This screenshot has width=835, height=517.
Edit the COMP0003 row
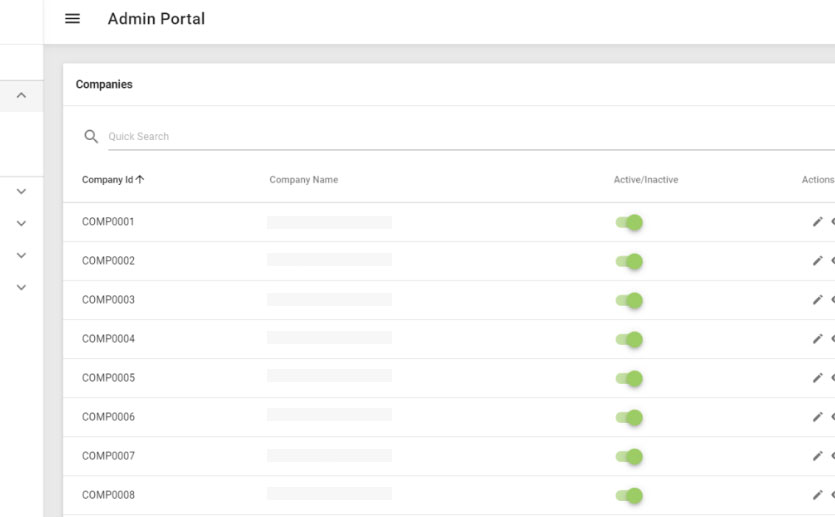click(817, 300)
